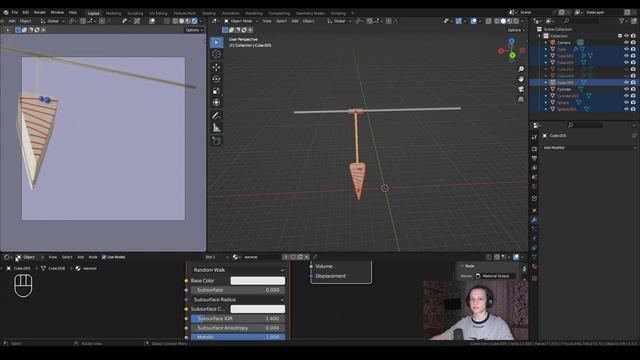This screenshot has width=640, height=360.
Task: Click Base Color white swatch
Action: click(x=258, y=280)
